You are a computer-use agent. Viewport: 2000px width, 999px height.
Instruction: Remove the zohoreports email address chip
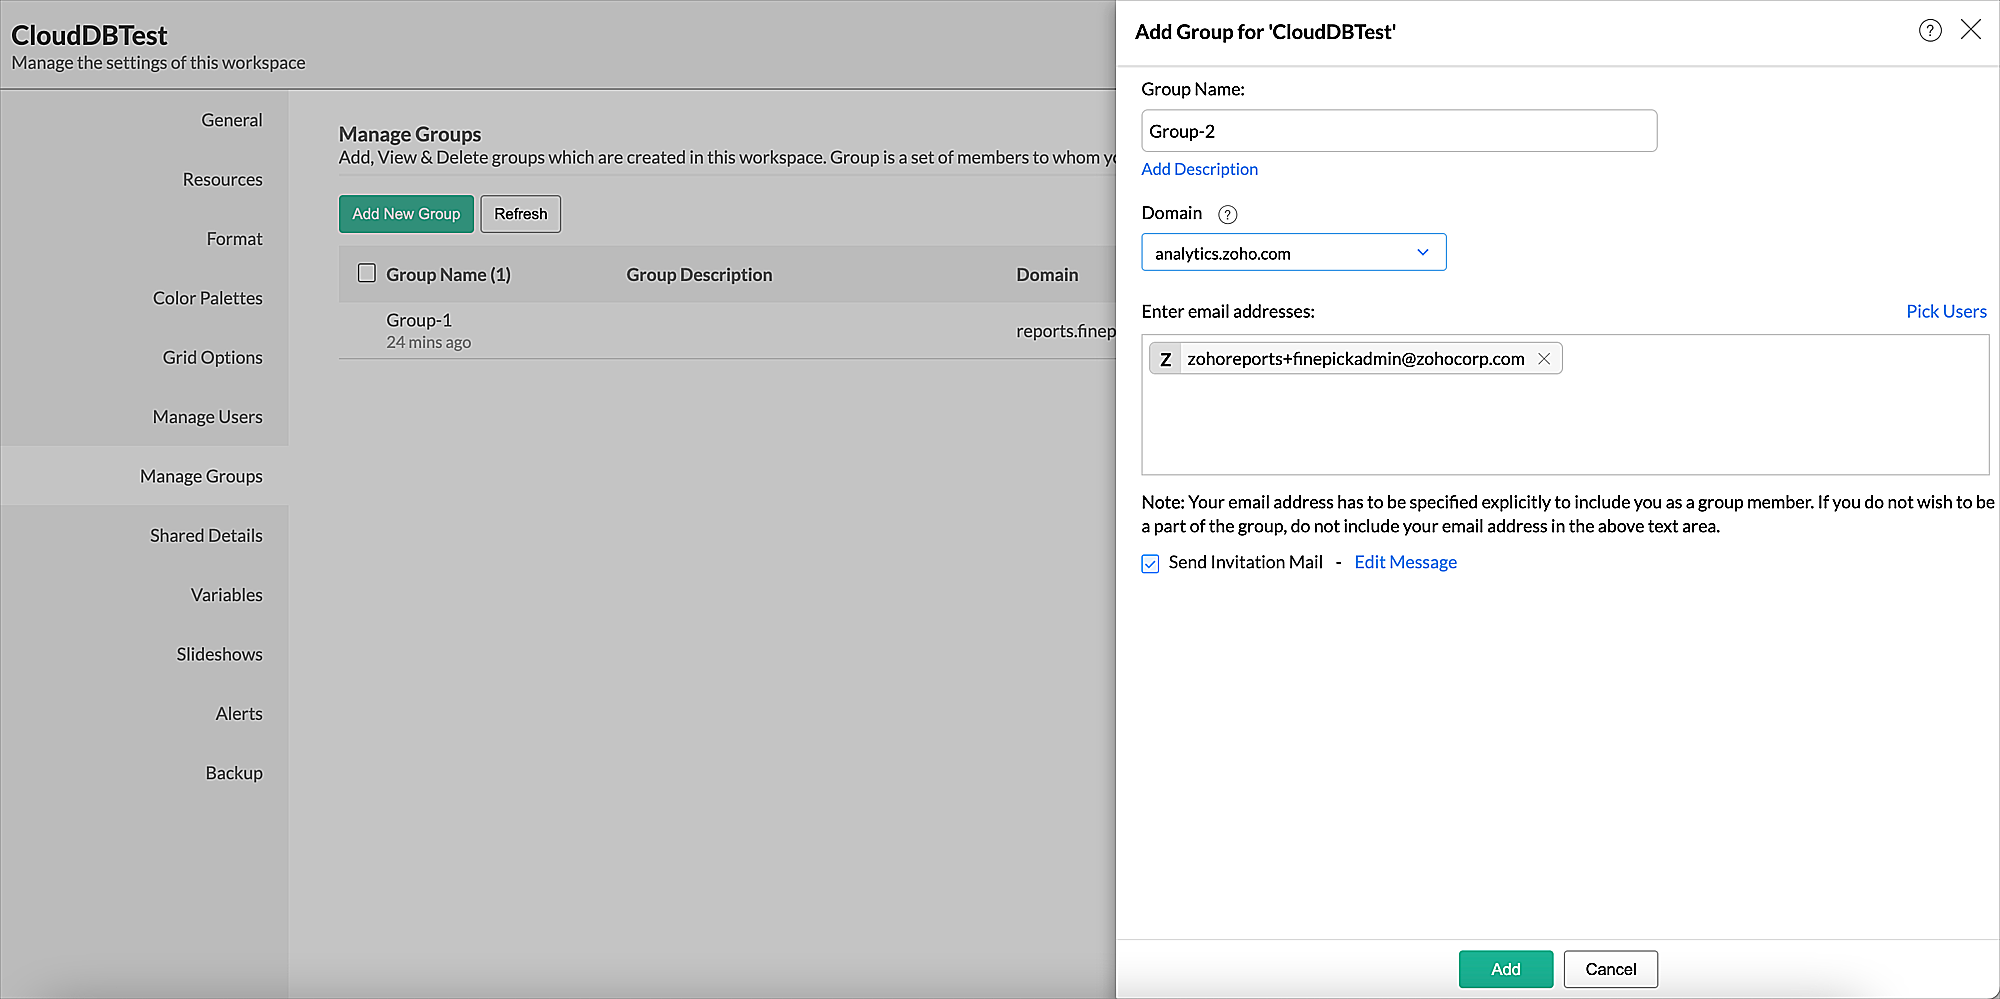coord(1544,359)
